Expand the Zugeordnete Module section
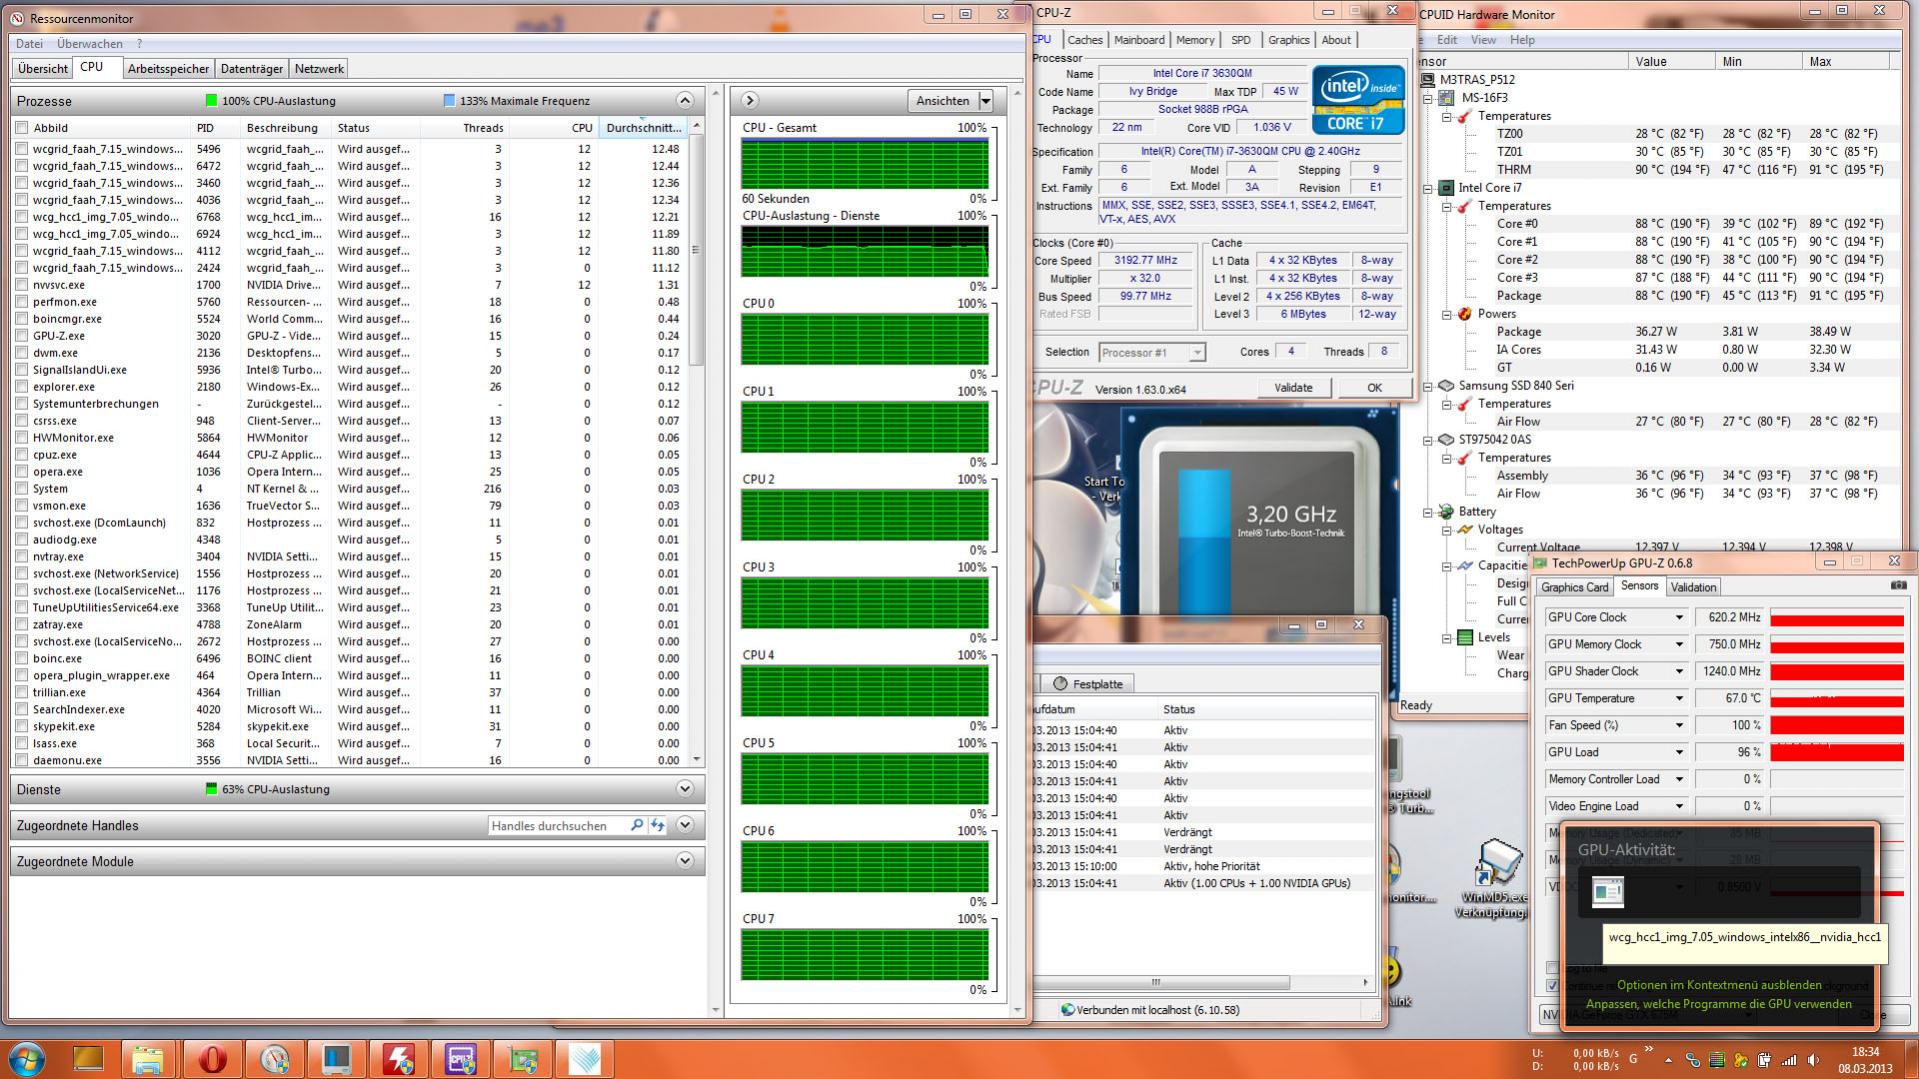Image resolution: width=1919 pixels, height=1079 pixels. (x=685, y=860)
